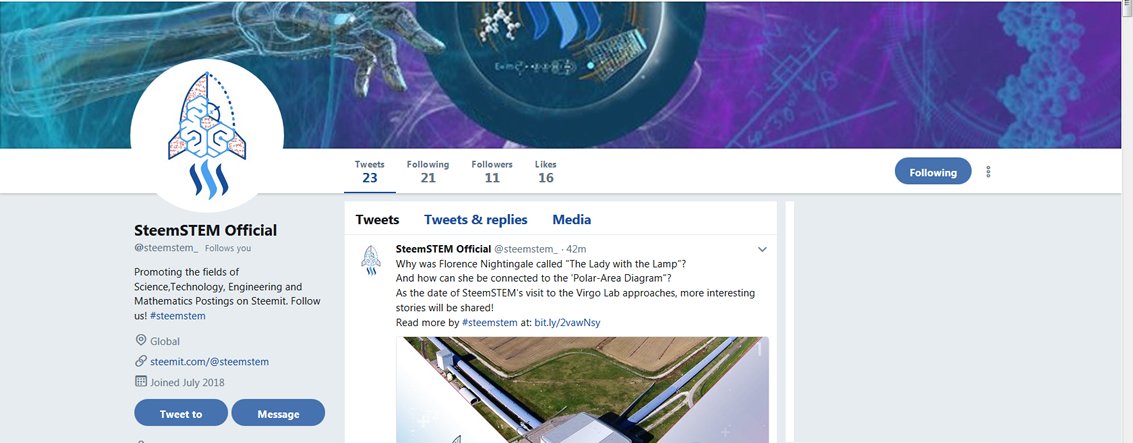The width and height of the screenshot is (1133, 443).
Task: Expand the tweet options chevron
Action: [762, 249]
